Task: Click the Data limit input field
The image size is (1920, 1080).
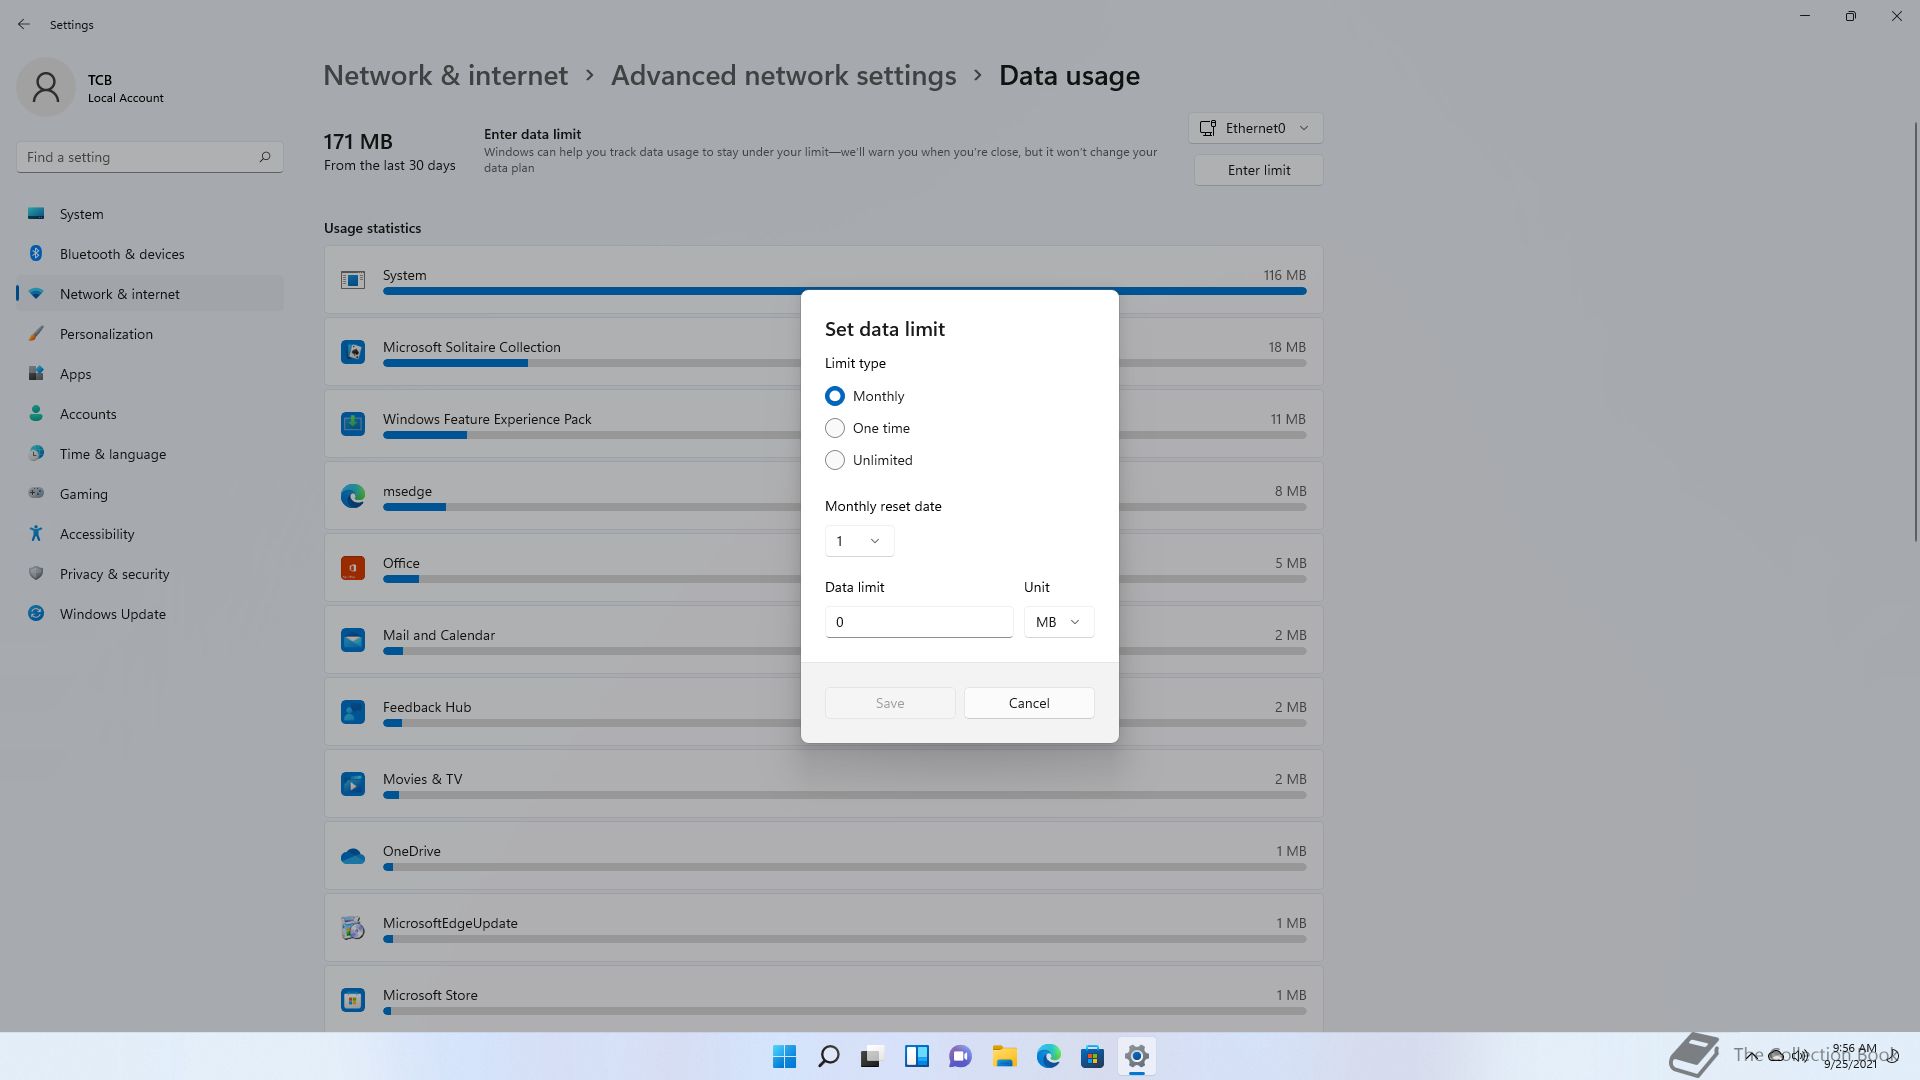Action: (918, 622)
